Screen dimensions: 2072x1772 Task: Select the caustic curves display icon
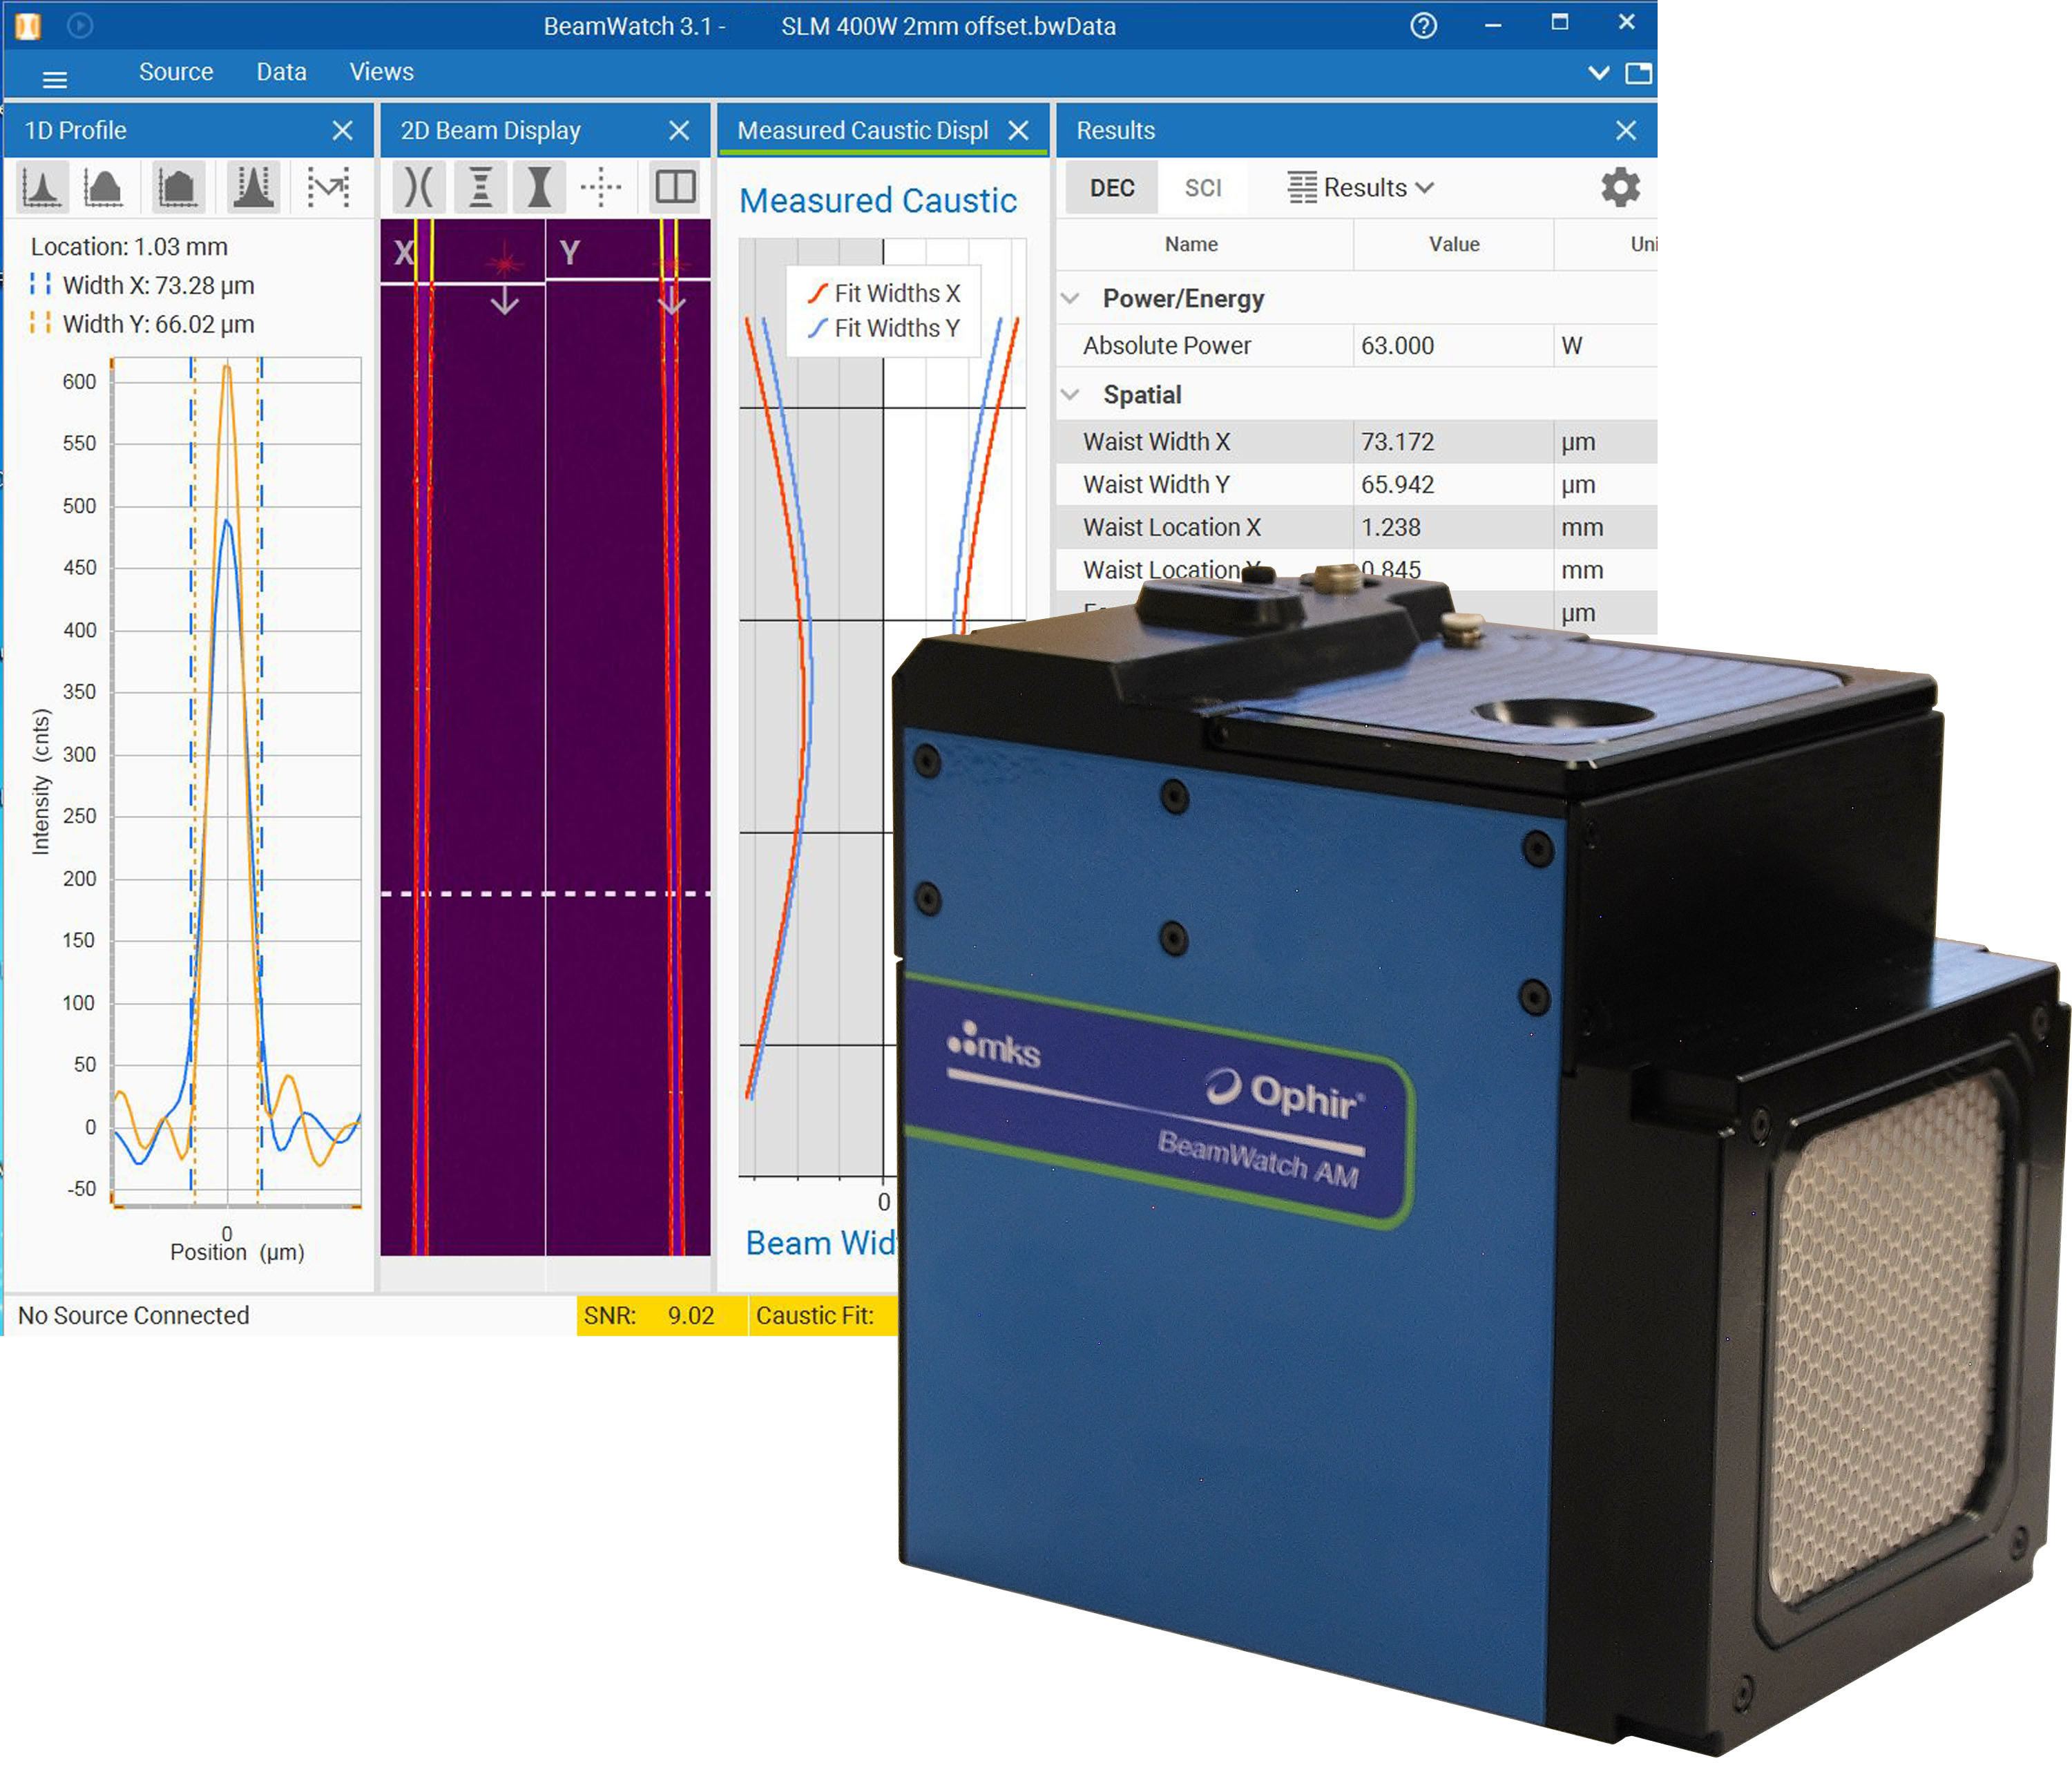pos(420,187)
